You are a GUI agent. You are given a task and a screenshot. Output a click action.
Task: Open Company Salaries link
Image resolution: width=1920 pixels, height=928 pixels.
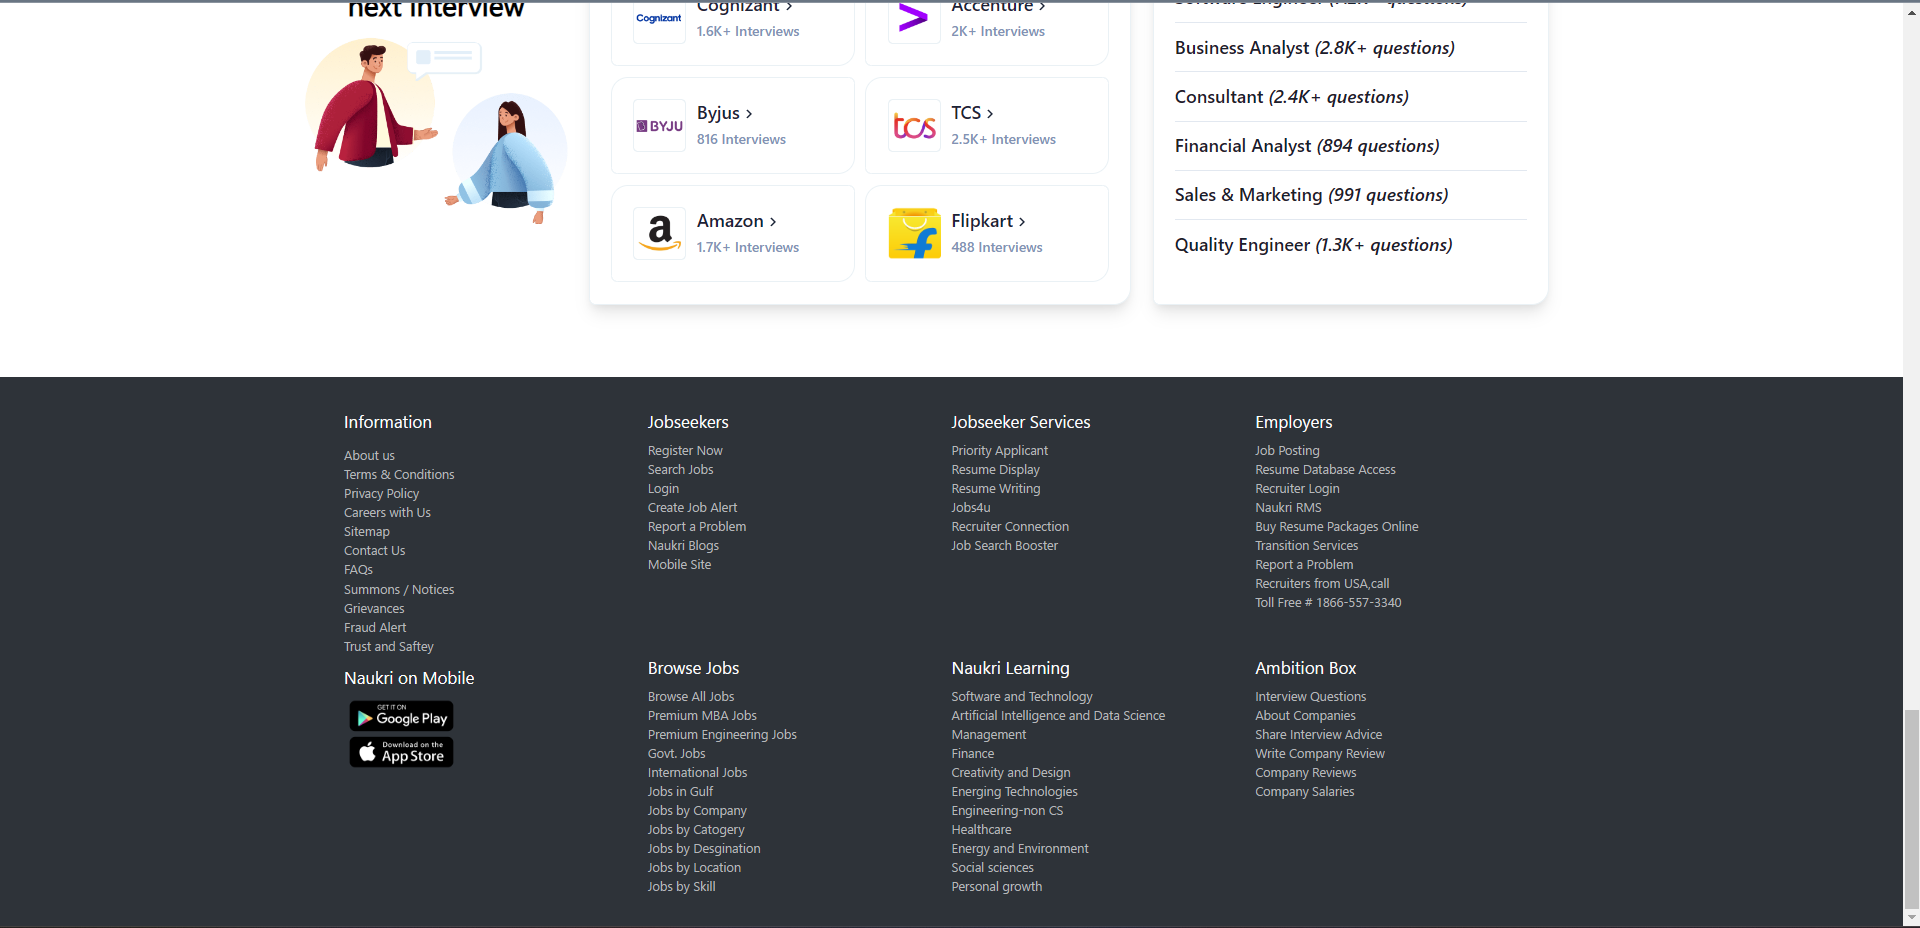click(x=1305, y=792)
